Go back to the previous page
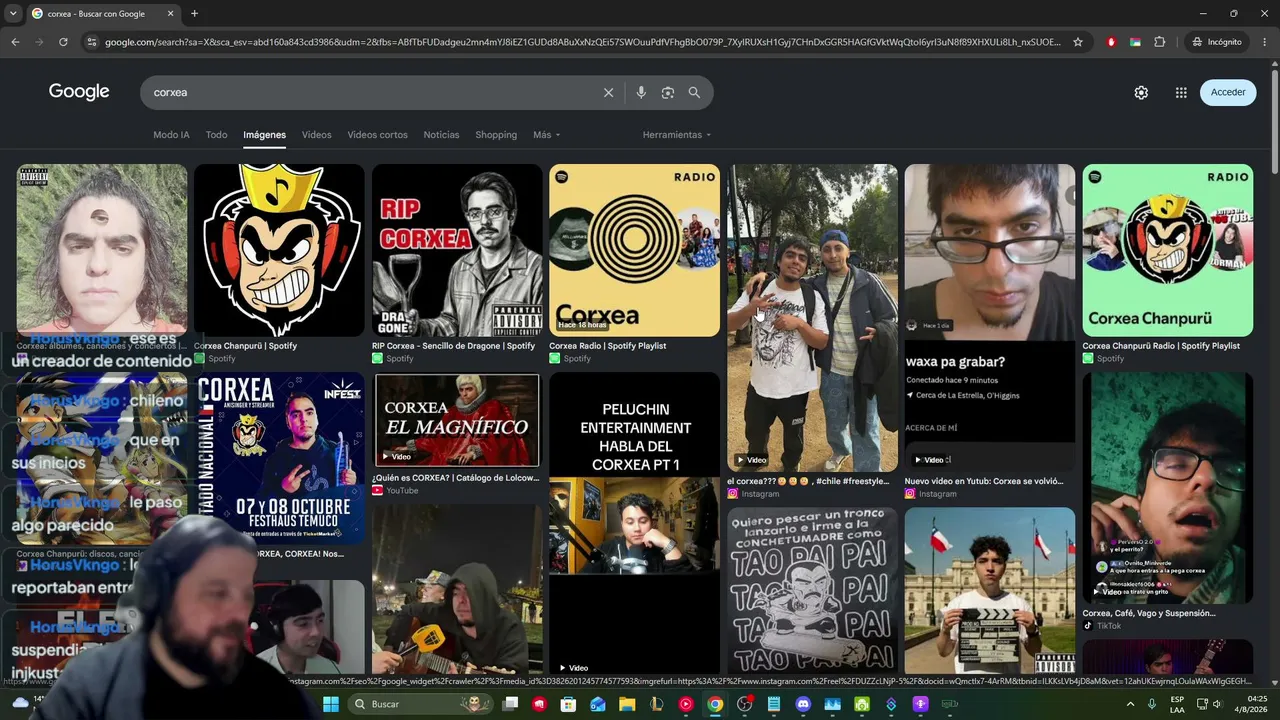The width and height of the screenshot is (1280, 720). pyautogui.click(x=15, y=42)
